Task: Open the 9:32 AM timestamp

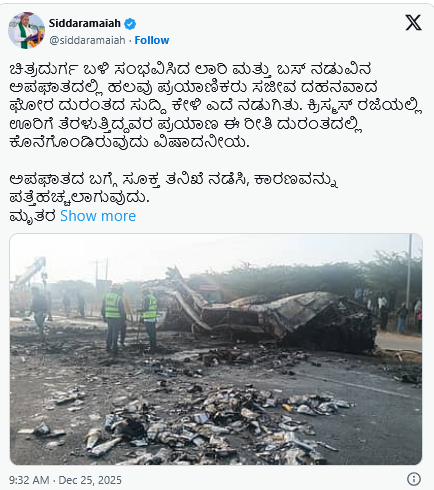Action: [x=29, y=480]
